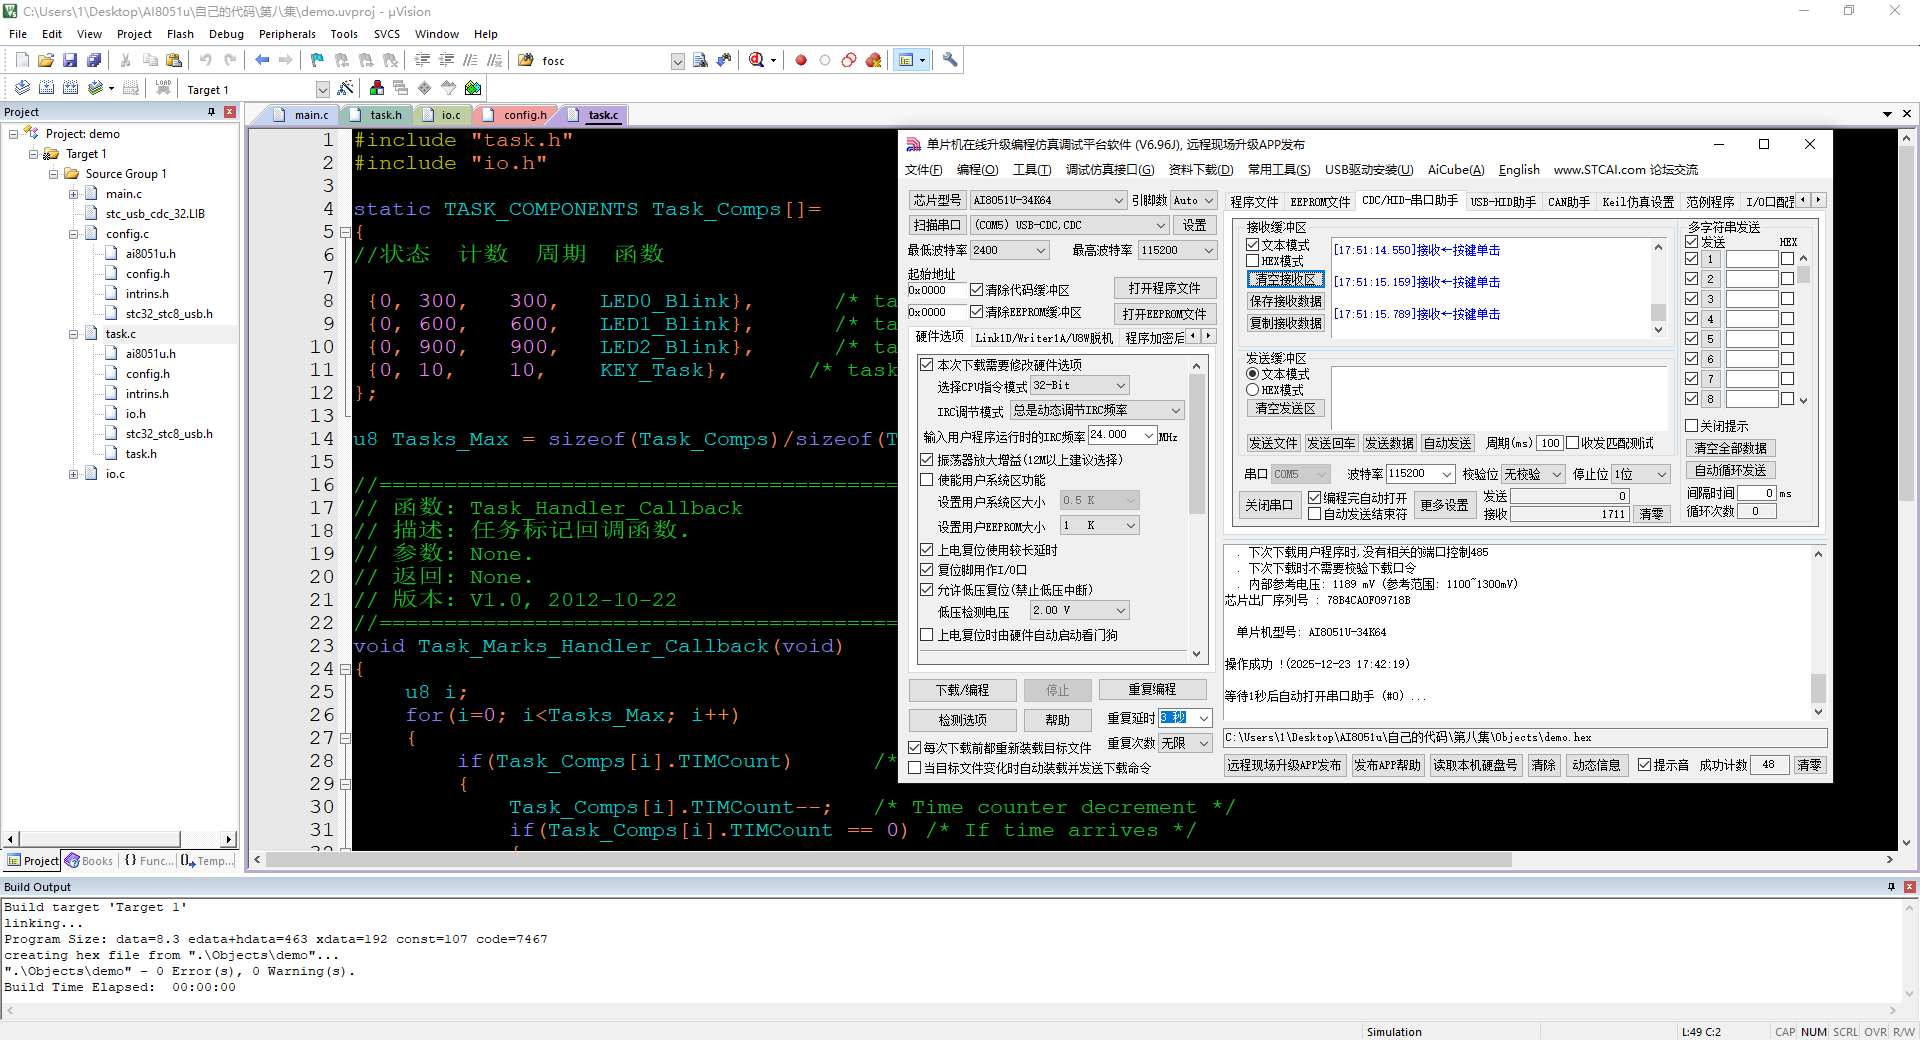
Task: Click the Rebuild all target files icon
Action: point(70,89)
